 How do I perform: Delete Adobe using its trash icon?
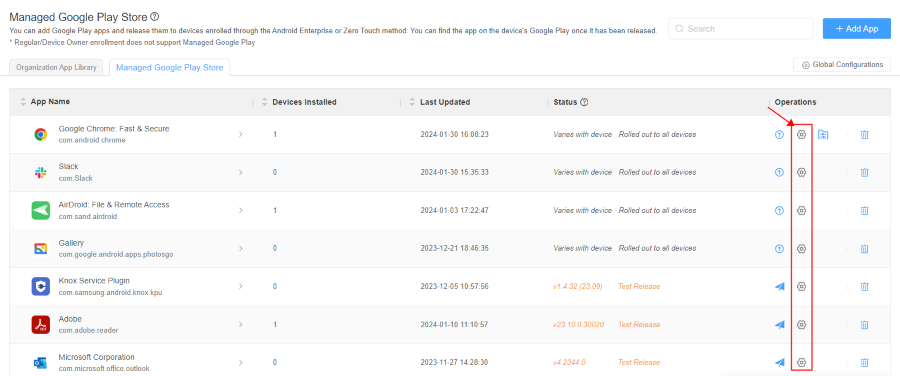864,324
